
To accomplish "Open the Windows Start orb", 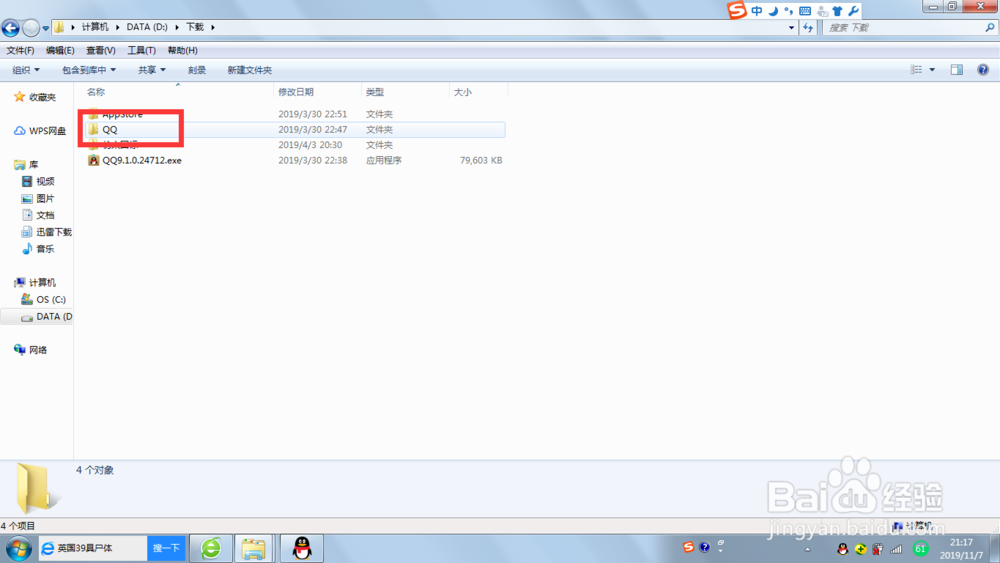I will click(18, 548).
